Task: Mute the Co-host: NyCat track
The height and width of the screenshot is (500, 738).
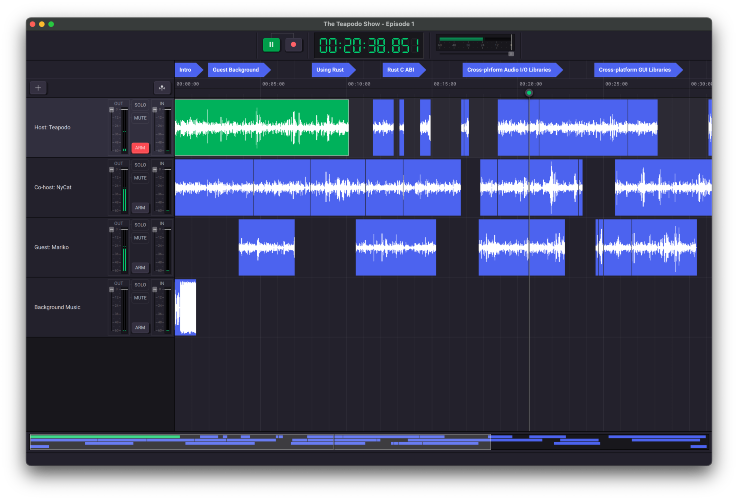Action: 140,178
